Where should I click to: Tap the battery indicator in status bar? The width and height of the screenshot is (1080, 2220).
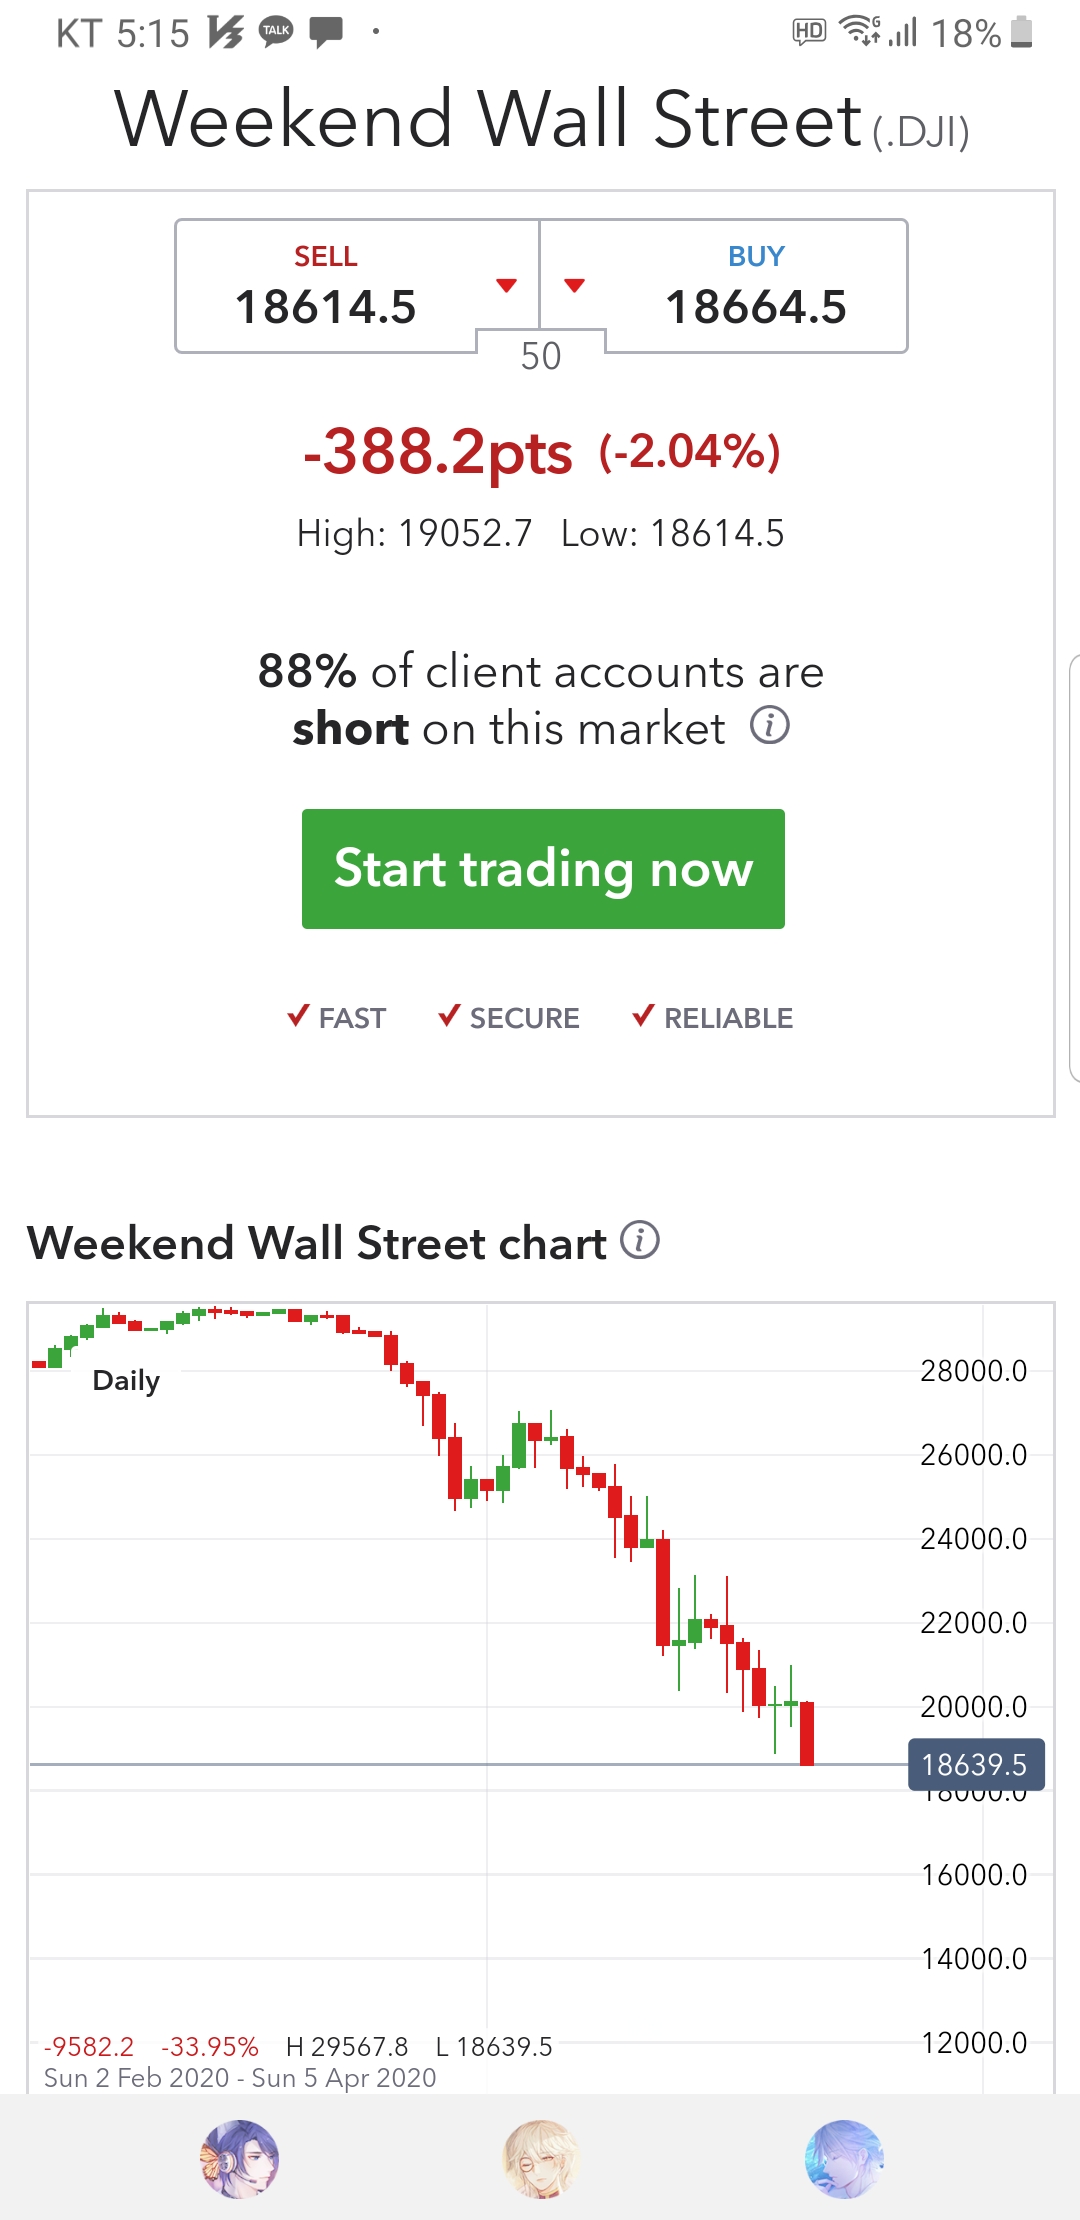point(1021,32)
